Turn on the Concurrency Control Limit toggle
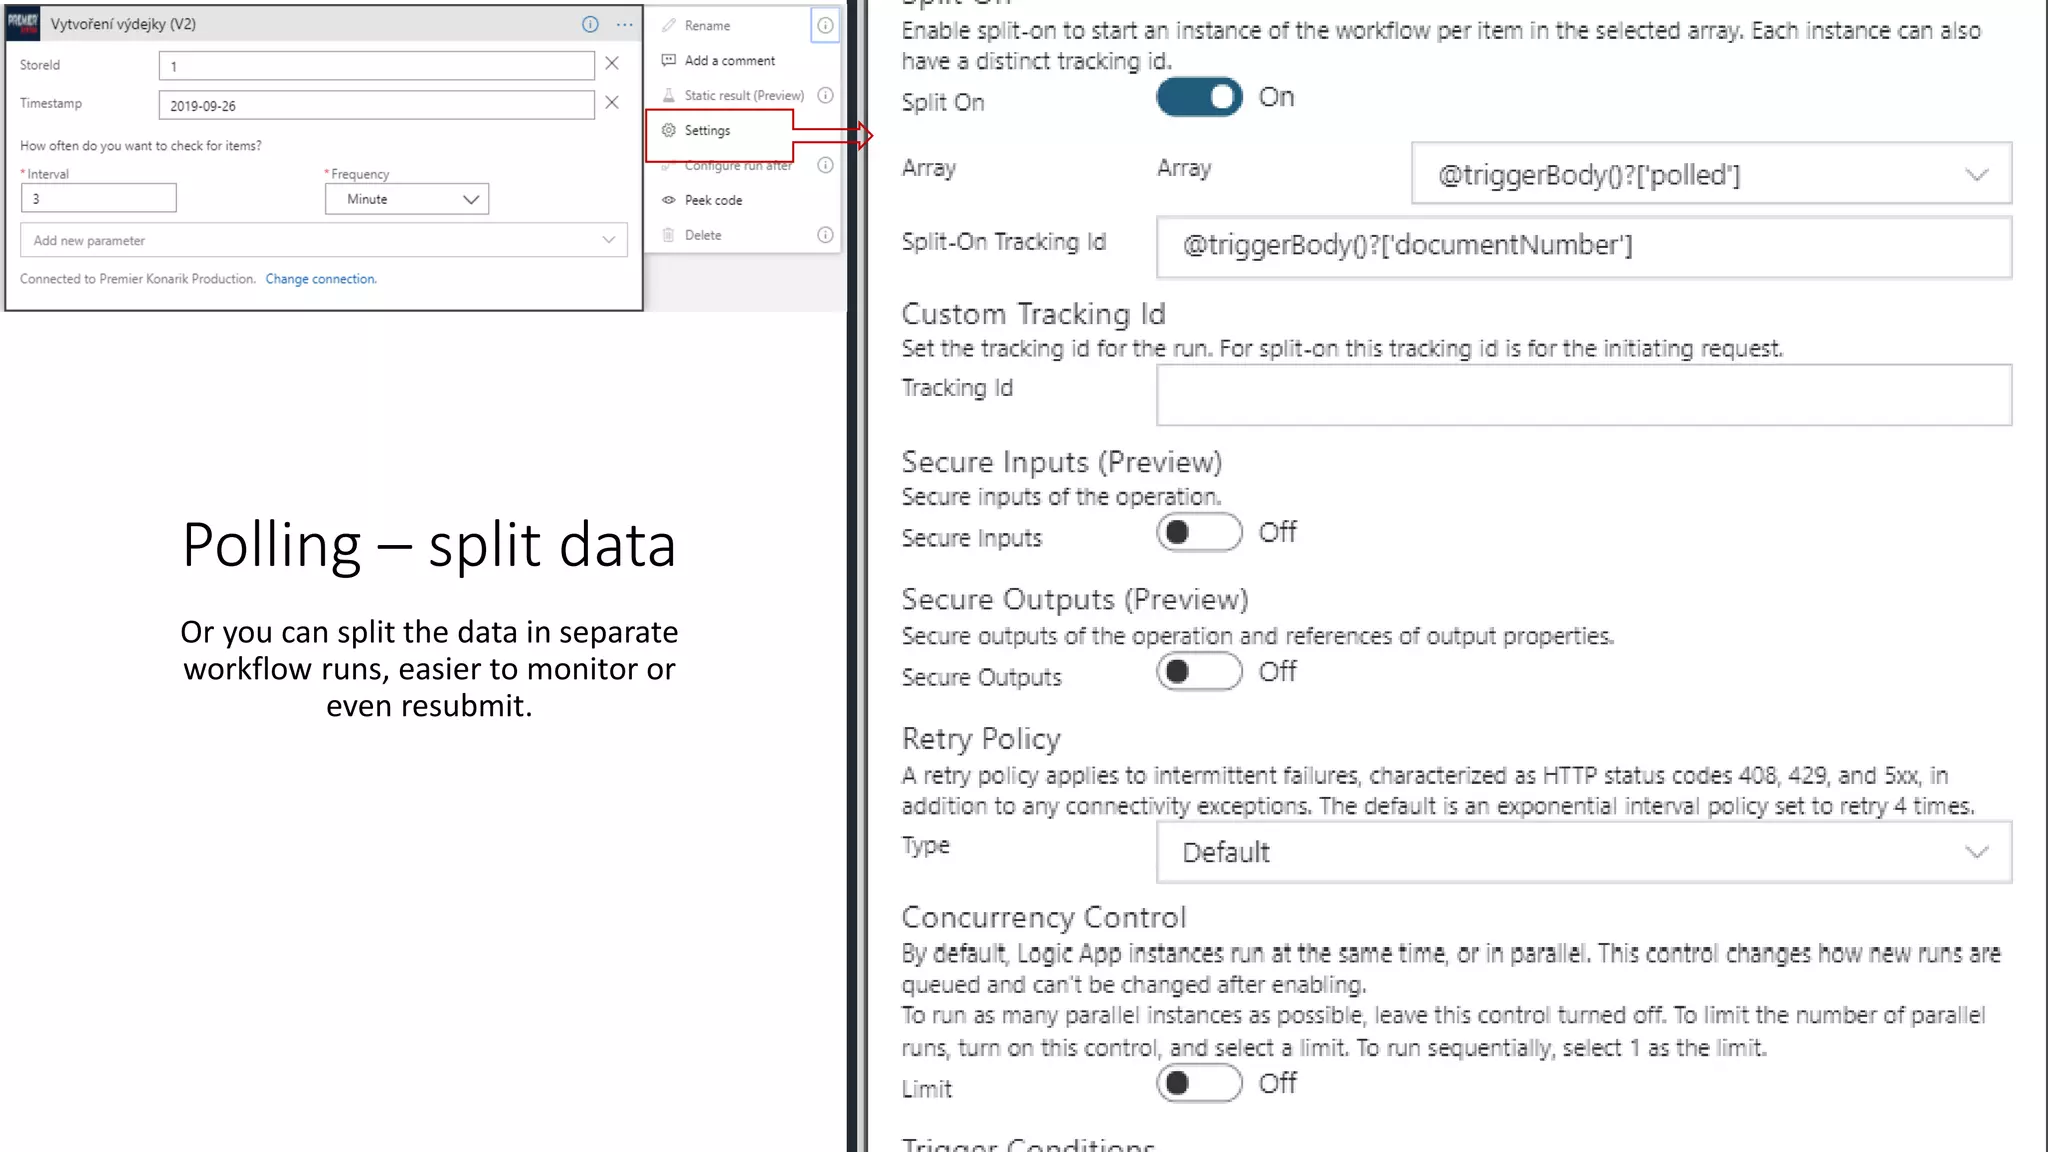2048x1152 pixels. tap(1199, 1084)
